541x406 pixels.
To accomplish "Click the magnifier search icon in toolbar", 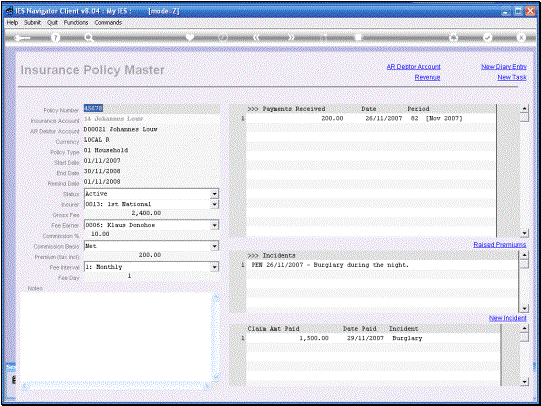I will (89, 38).
